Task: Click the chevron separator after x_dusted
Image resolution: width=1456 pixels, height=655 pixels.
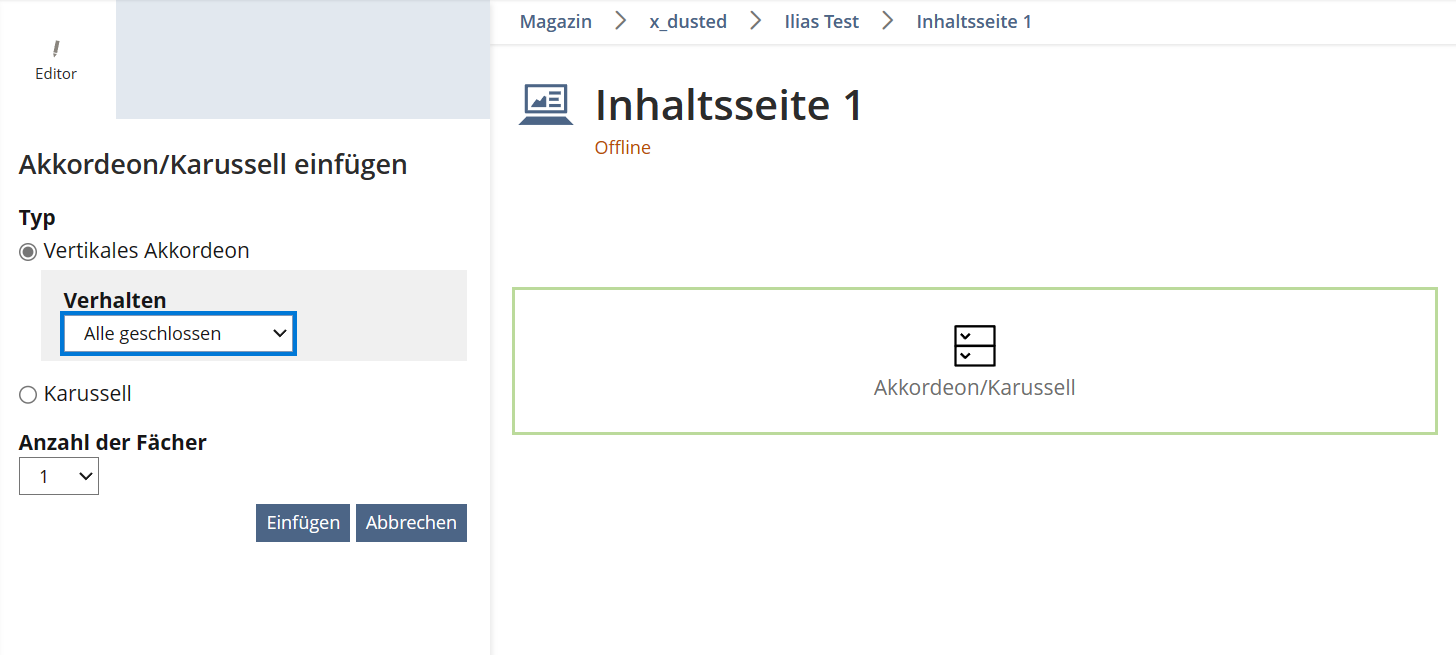Action: click(x=756, y=21)
